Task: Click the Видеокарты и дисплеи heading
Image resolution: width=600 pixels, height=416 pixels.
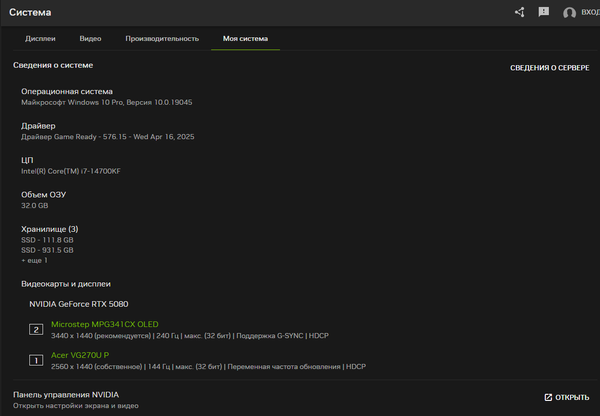Action: 66,284
